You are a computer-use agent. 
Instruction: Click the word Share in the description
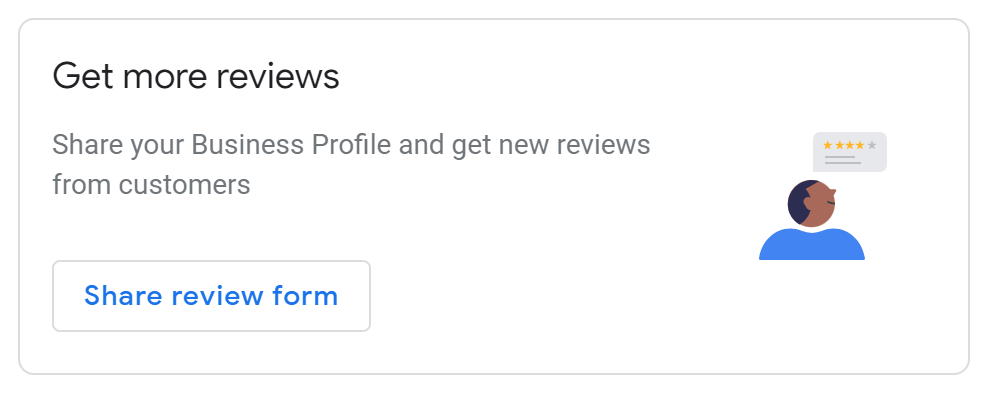[x=89, y=145]
